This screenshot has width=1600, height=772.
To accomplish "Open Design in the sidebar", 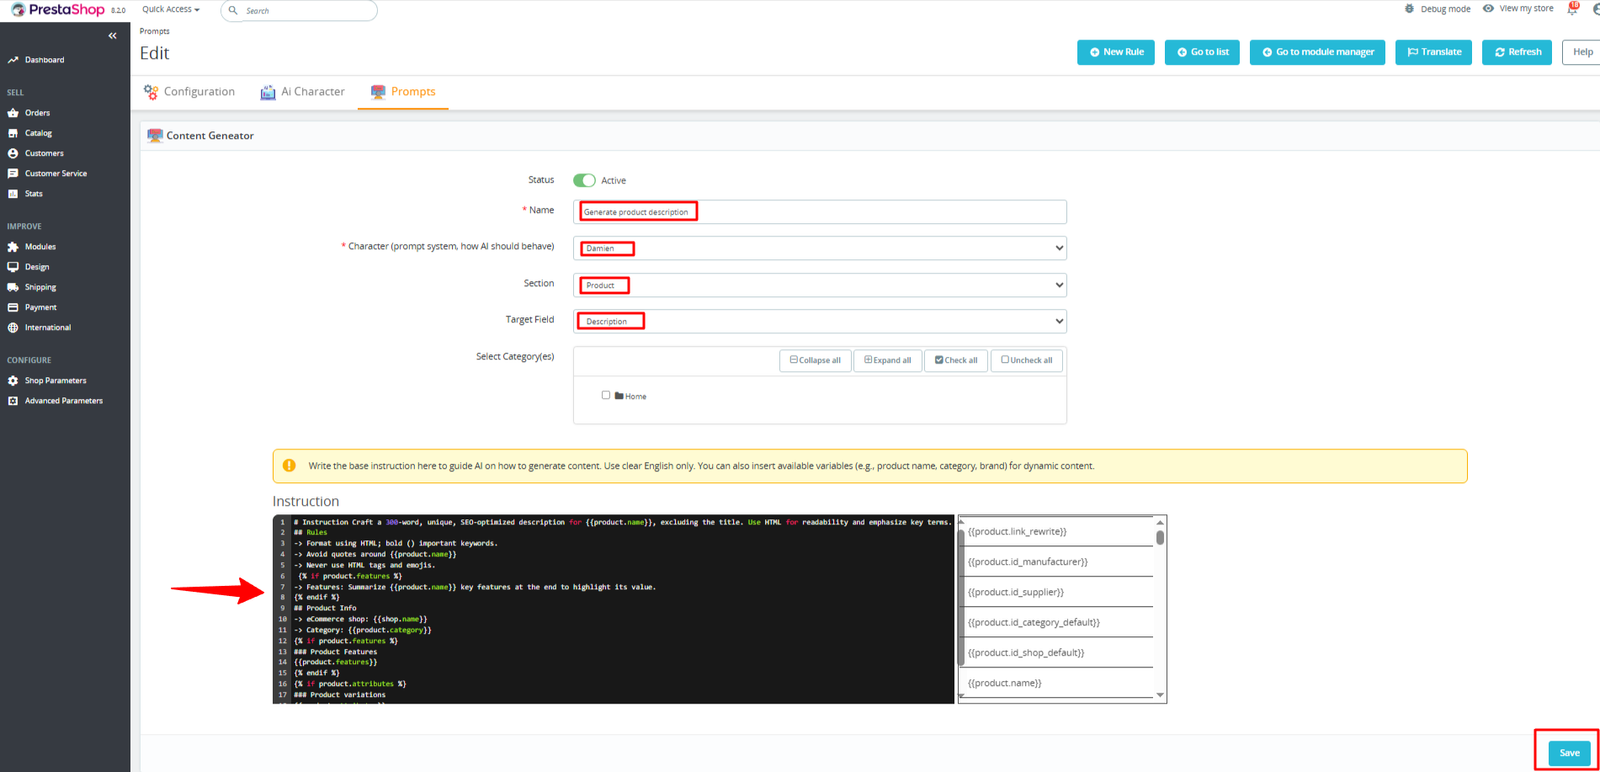I will click(x=37, y=267).
